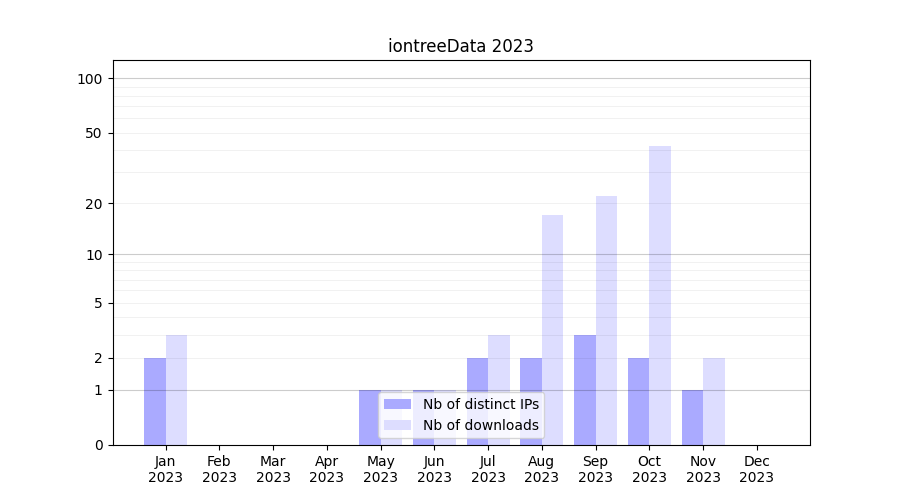Select the 'Apr 2023' x-axis label
Screen dimensions: 900x500
click(x=327, y=469)
